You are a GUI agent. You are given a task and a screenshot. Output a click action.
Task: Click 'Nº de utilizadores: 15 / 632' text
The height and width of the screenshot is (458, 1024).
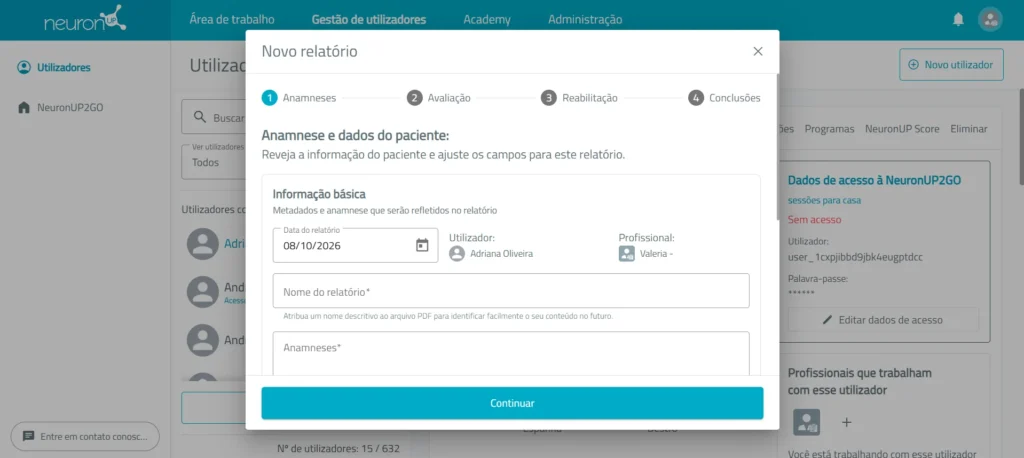coord(338,449)
